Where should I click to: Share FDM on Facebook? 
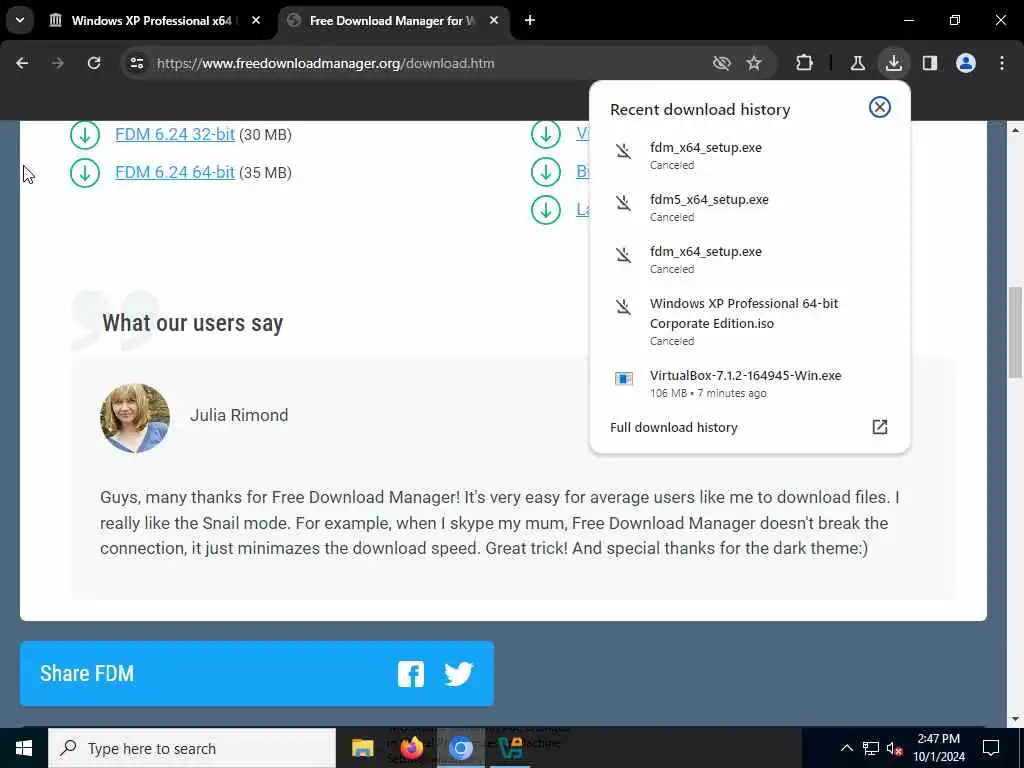[x=411, y=674]
